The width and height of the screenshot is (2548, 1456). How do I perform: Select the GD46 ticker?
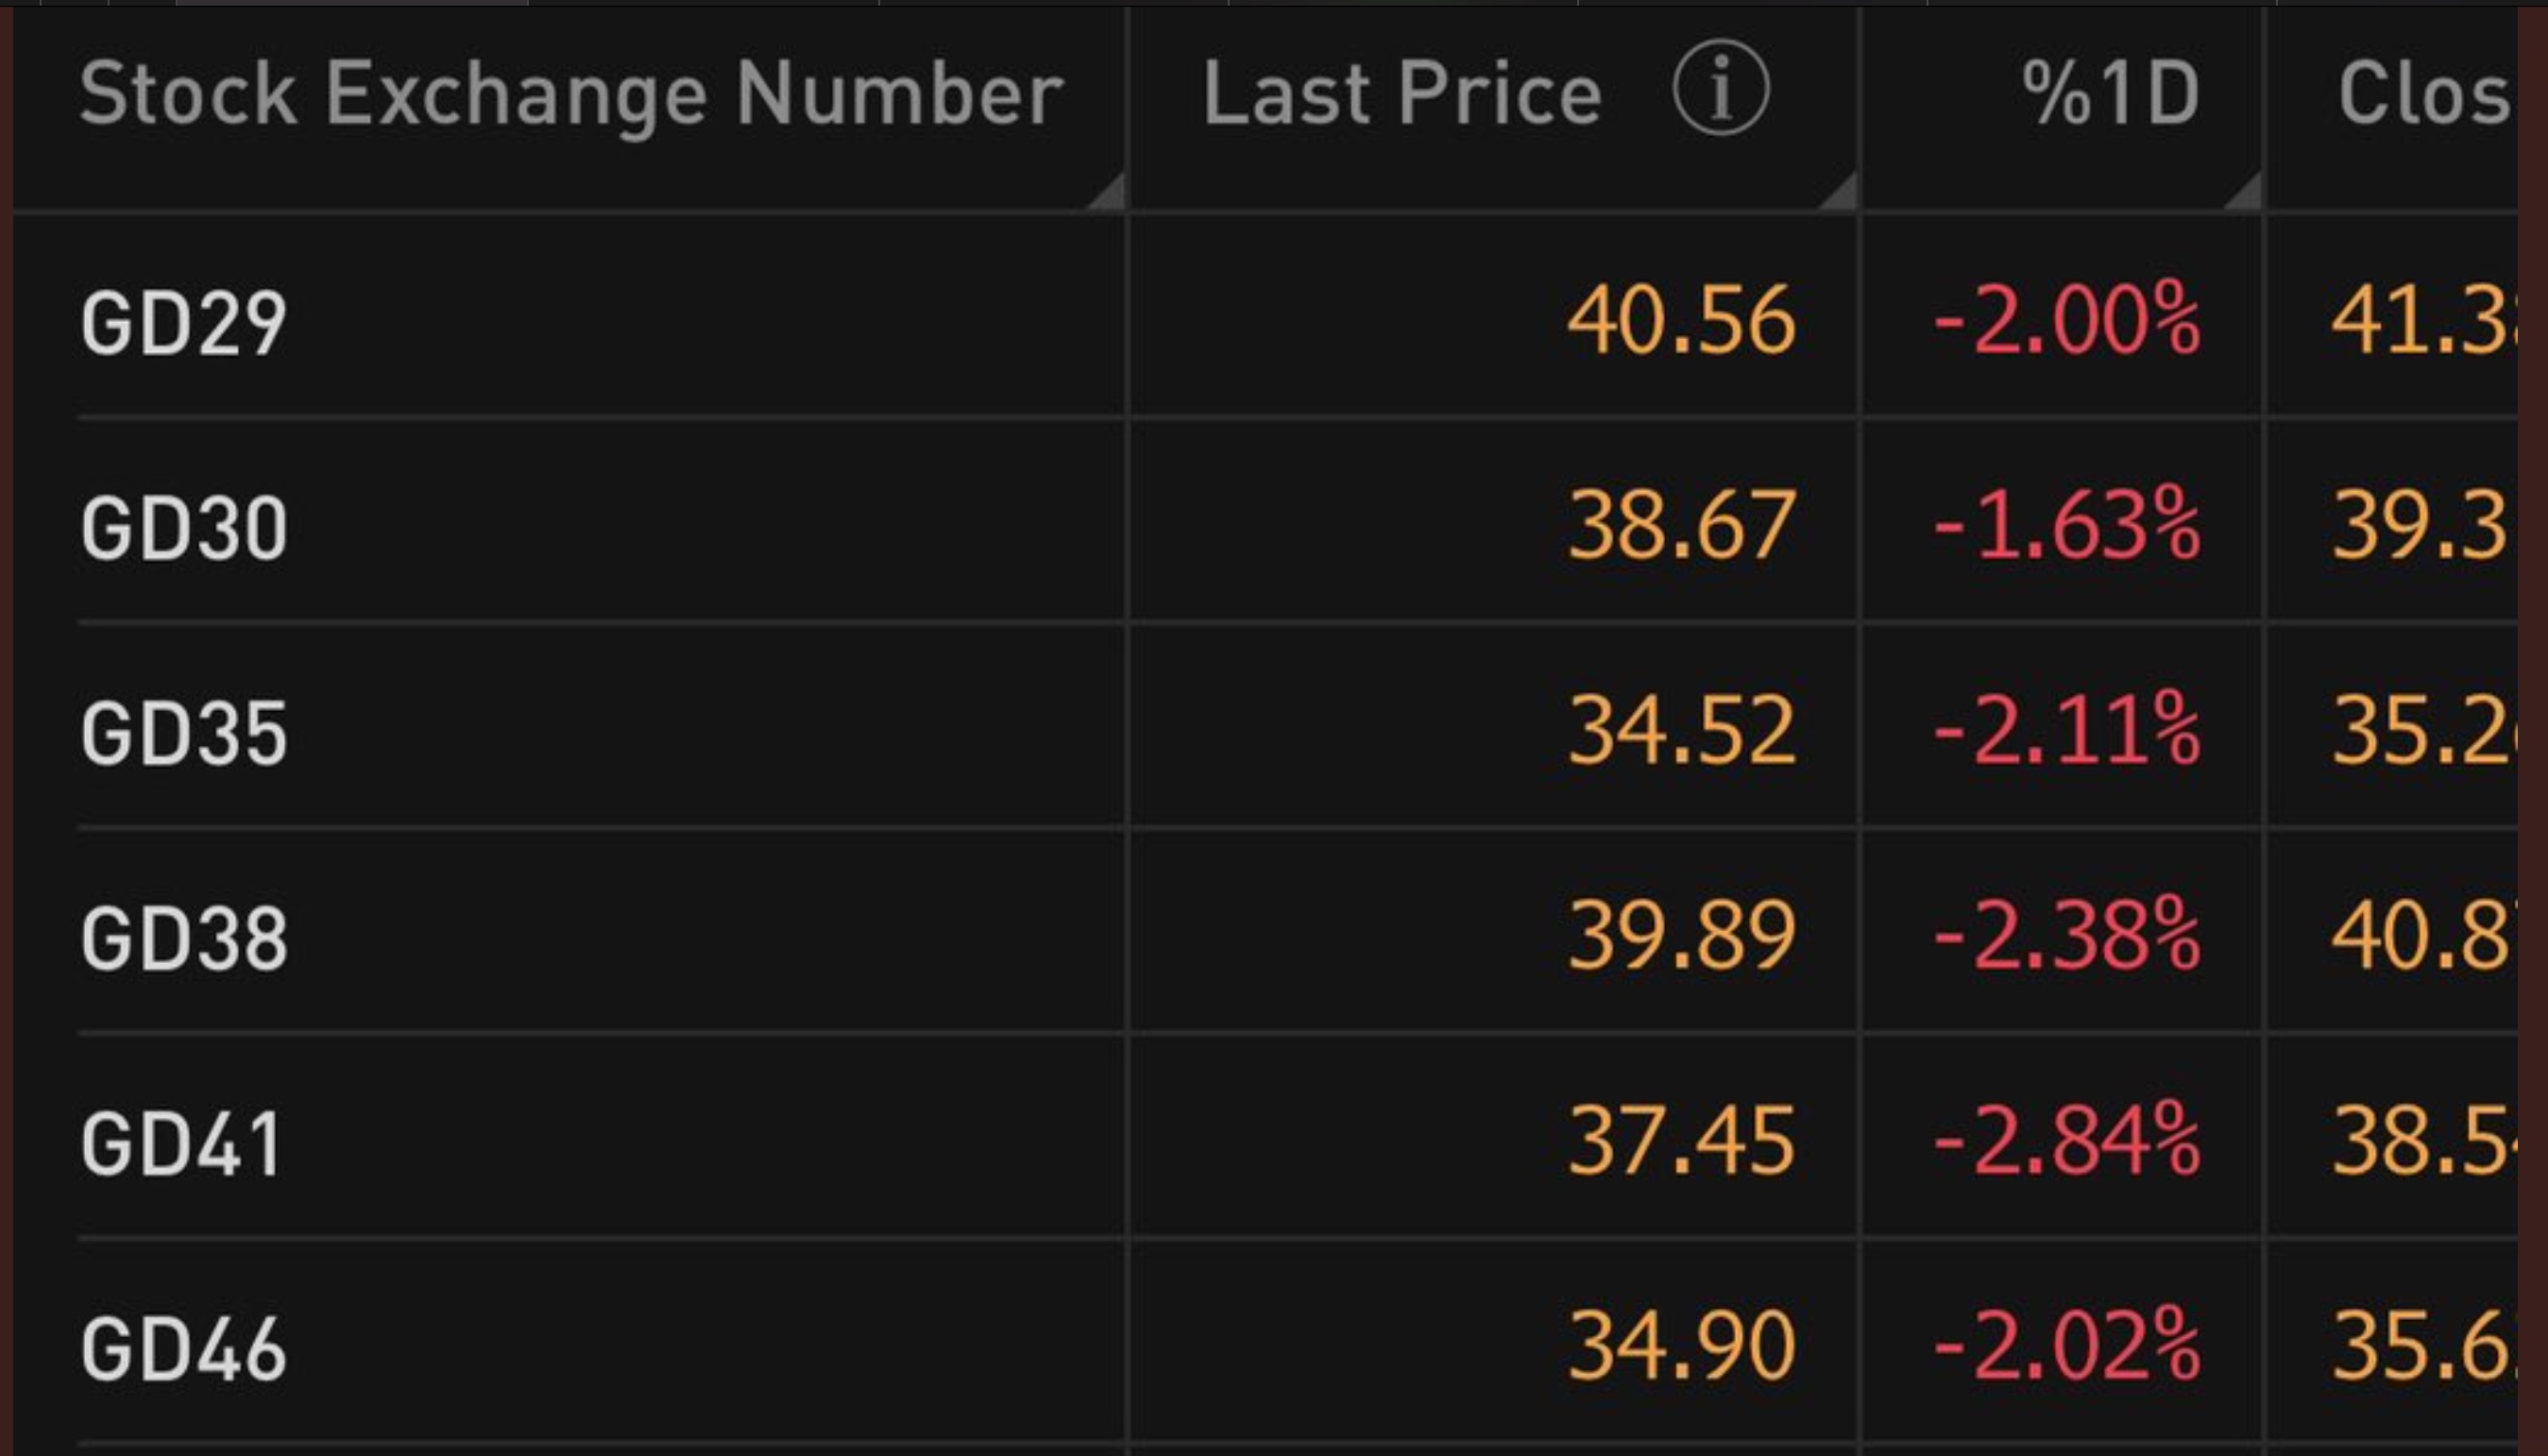click(184, 1349)
